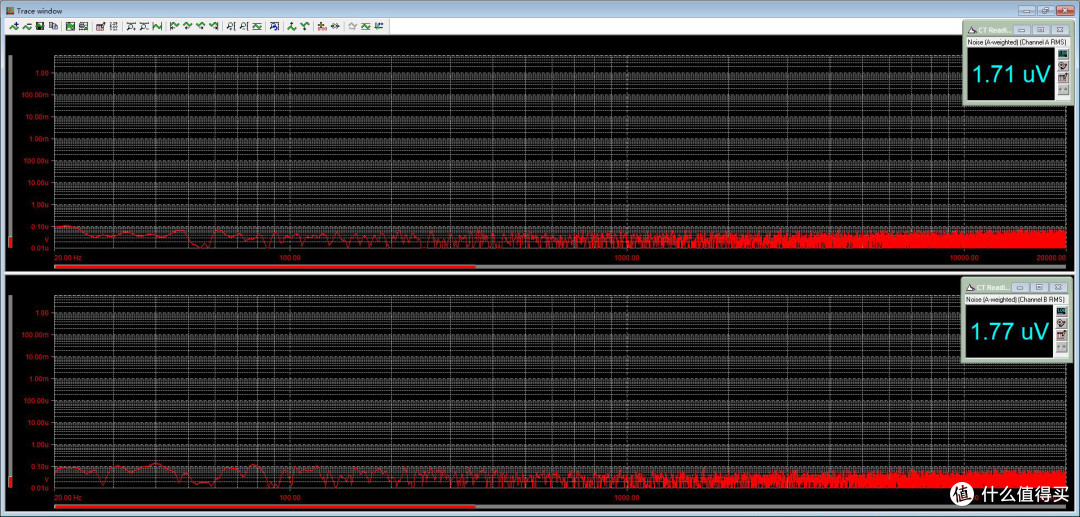This screenshot has width=1080, height=517.
Task: Click digital display icon in Channel B reading window
Action: (1063, 311)
